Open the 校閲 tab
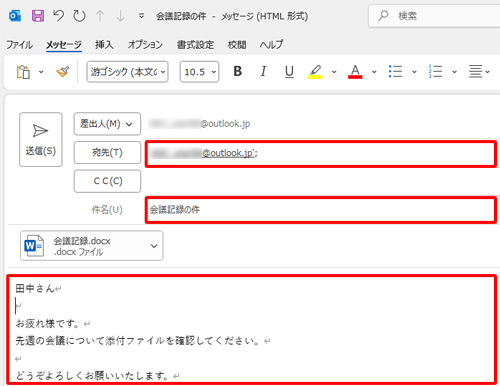 point(237,45)
